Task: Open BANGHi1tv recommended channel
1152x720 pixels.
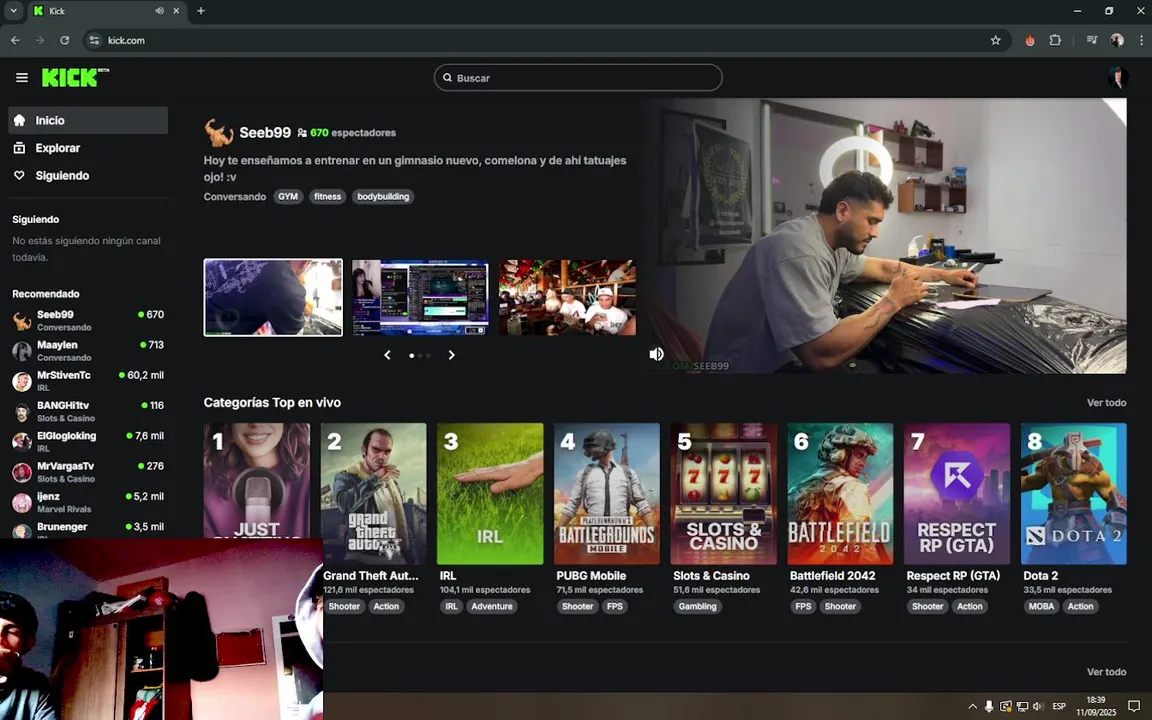Action: (x=88, y=411)
